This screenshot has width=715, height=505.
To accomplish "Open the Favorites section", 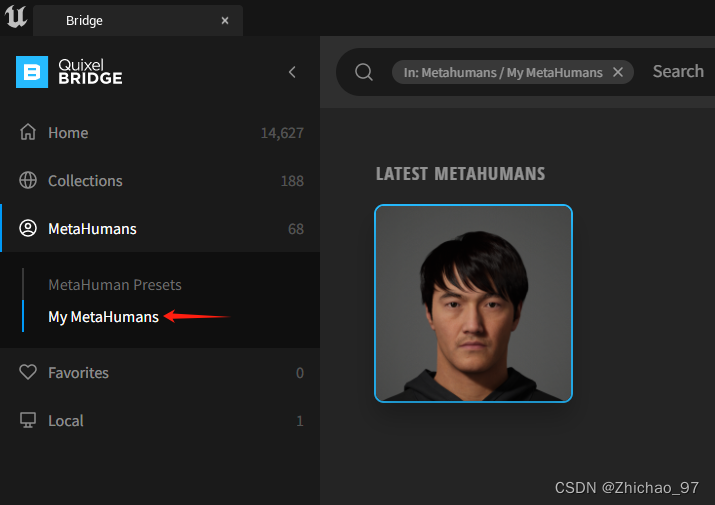I will pyautogui.click(x=160, y=373).
